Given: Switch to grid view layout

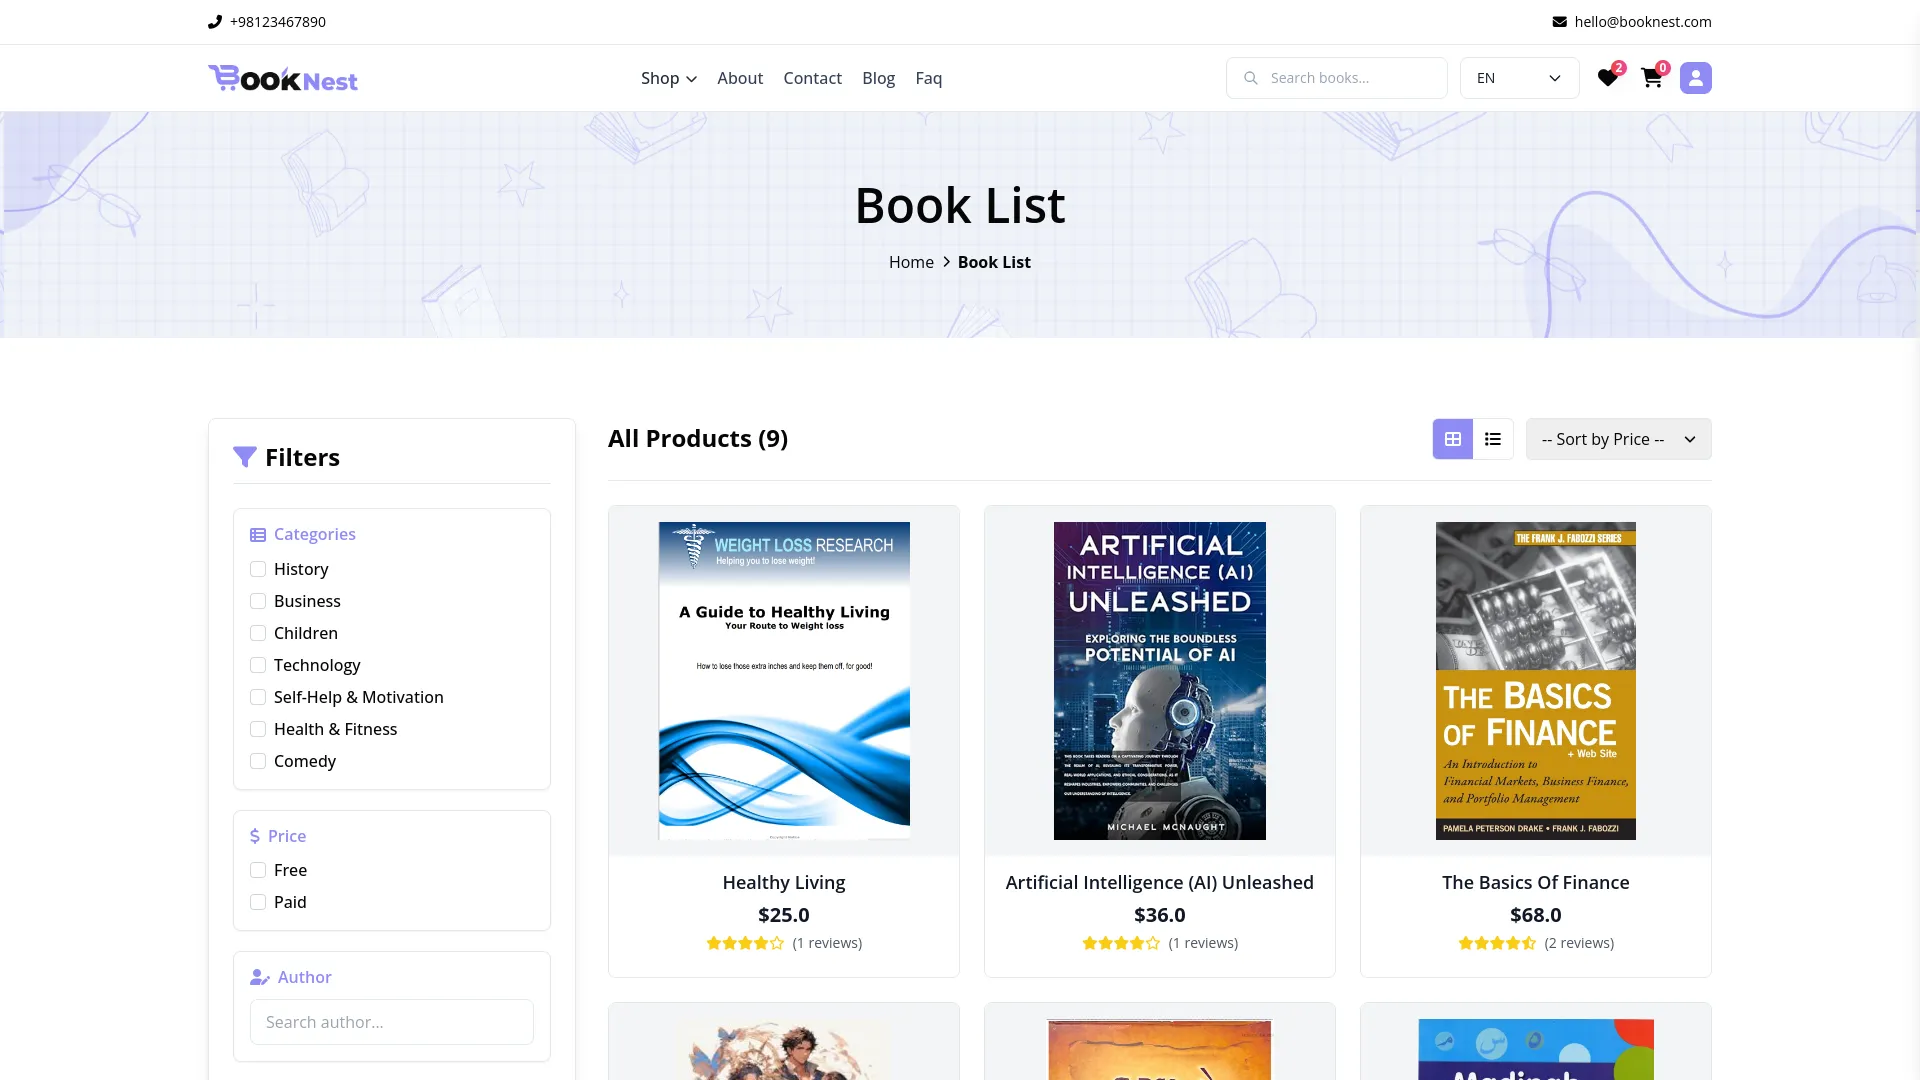Looking at the screenshot, I should point(1452,438).
